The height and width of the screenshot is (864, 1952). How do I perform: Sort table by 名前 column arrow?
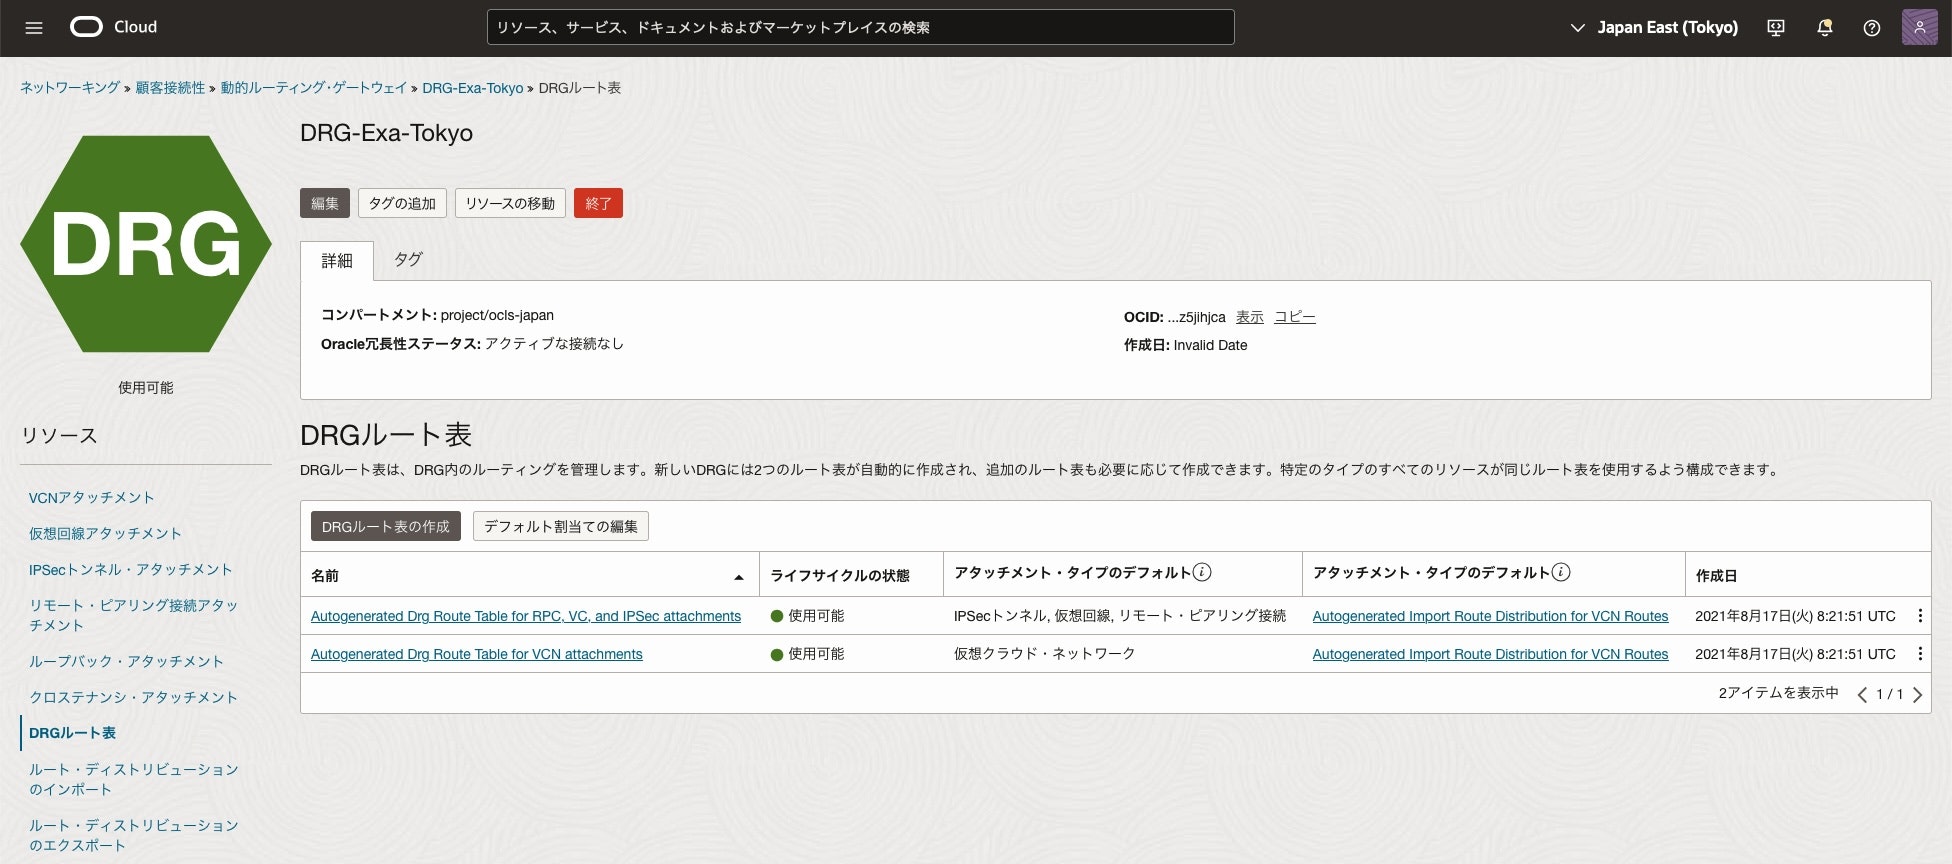tap(738, 577)
